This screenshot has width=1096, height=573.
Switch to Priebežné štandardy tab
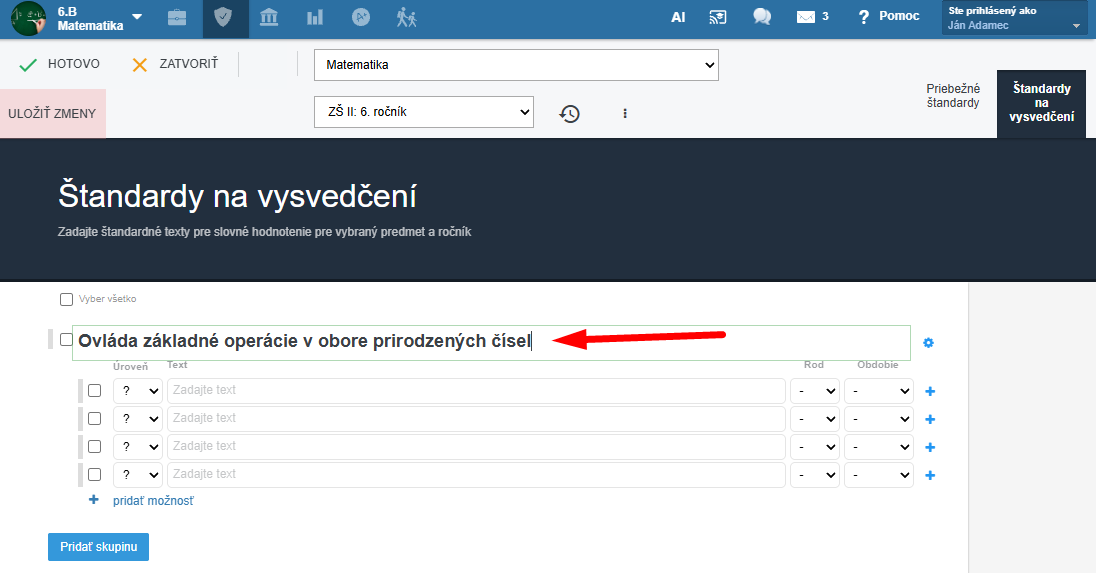(x=953, y=96)
